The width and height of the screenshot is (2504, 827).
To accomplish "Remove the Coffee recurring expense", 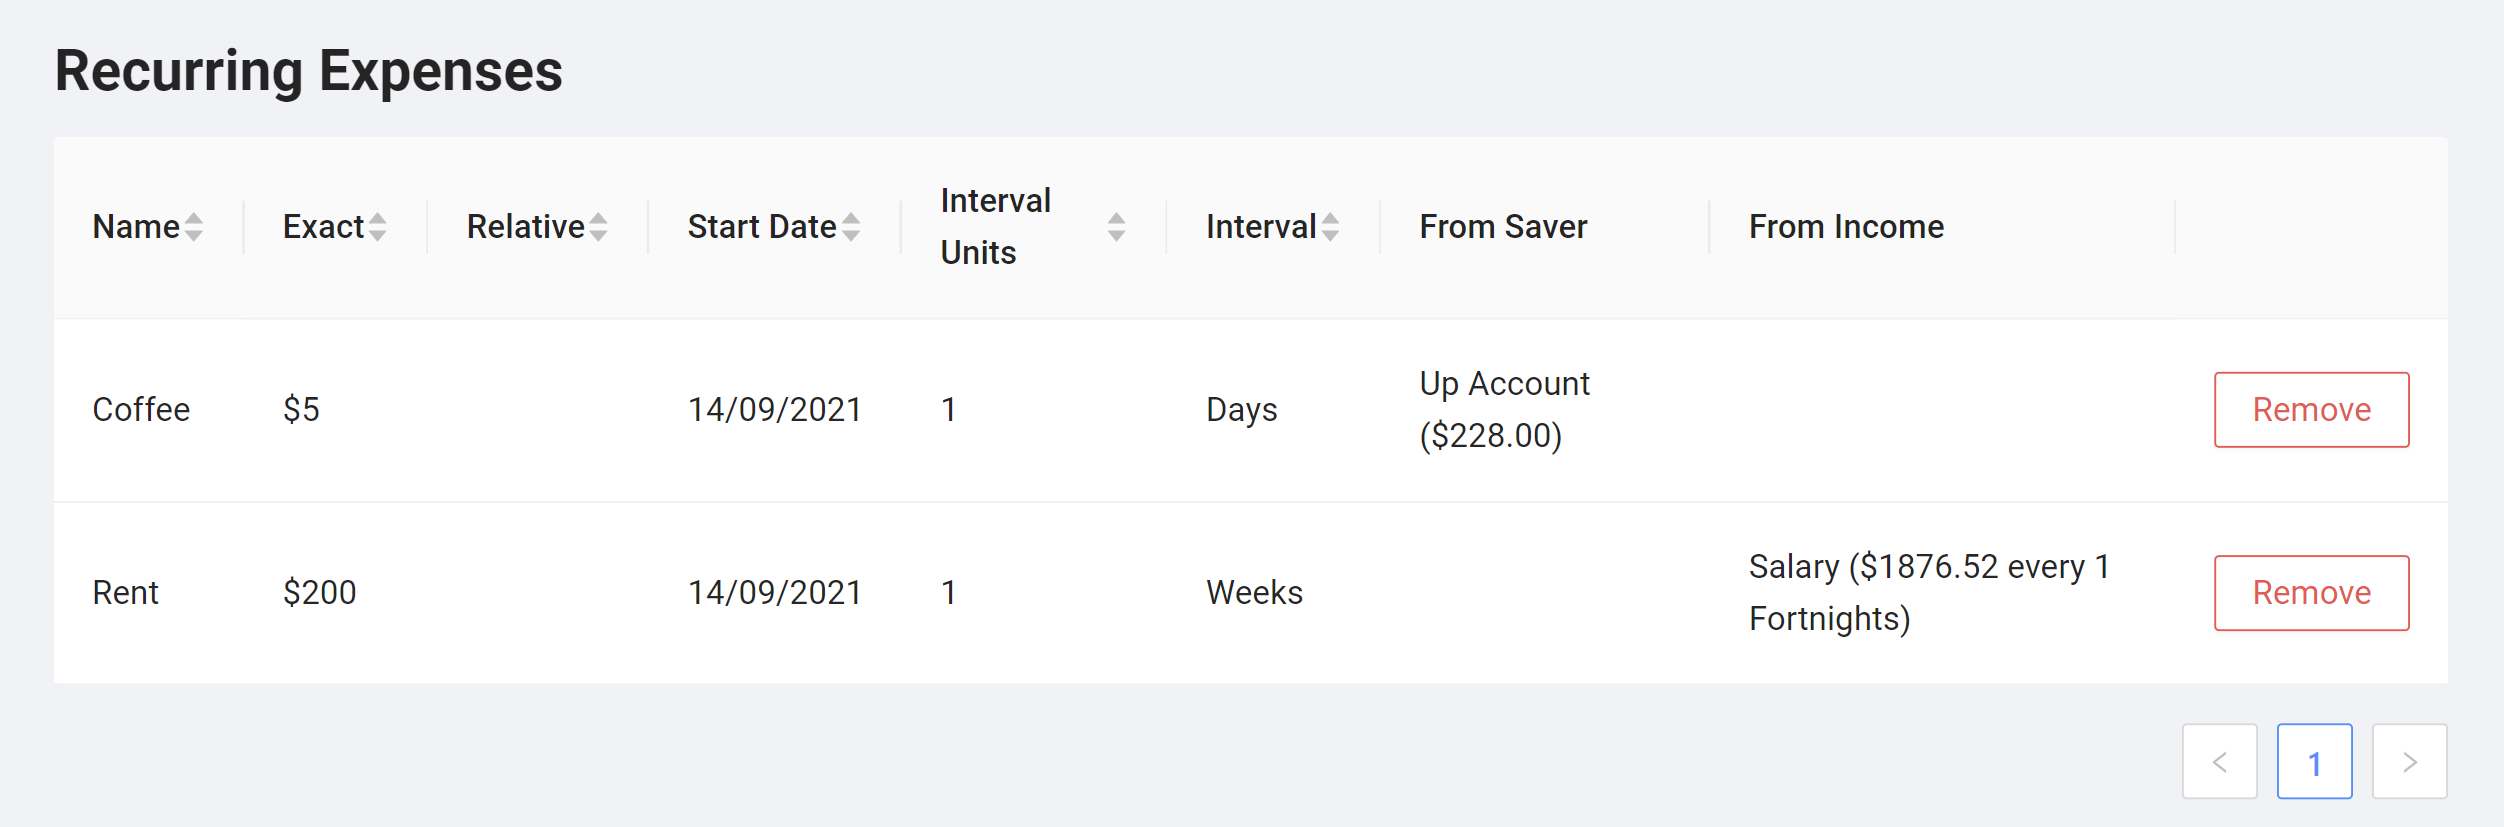I will pyautogui.click(x=2311, y=410).
